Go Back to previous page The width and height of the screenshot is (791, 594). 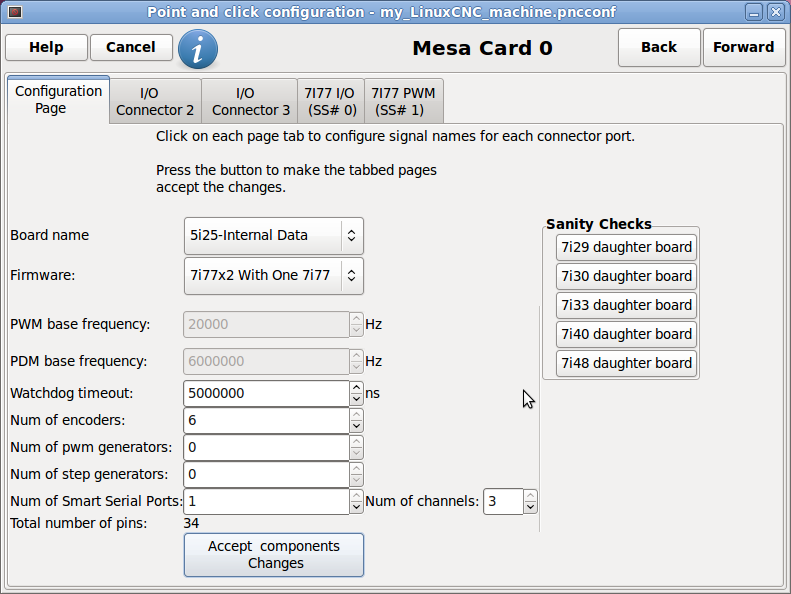(659, 47)
